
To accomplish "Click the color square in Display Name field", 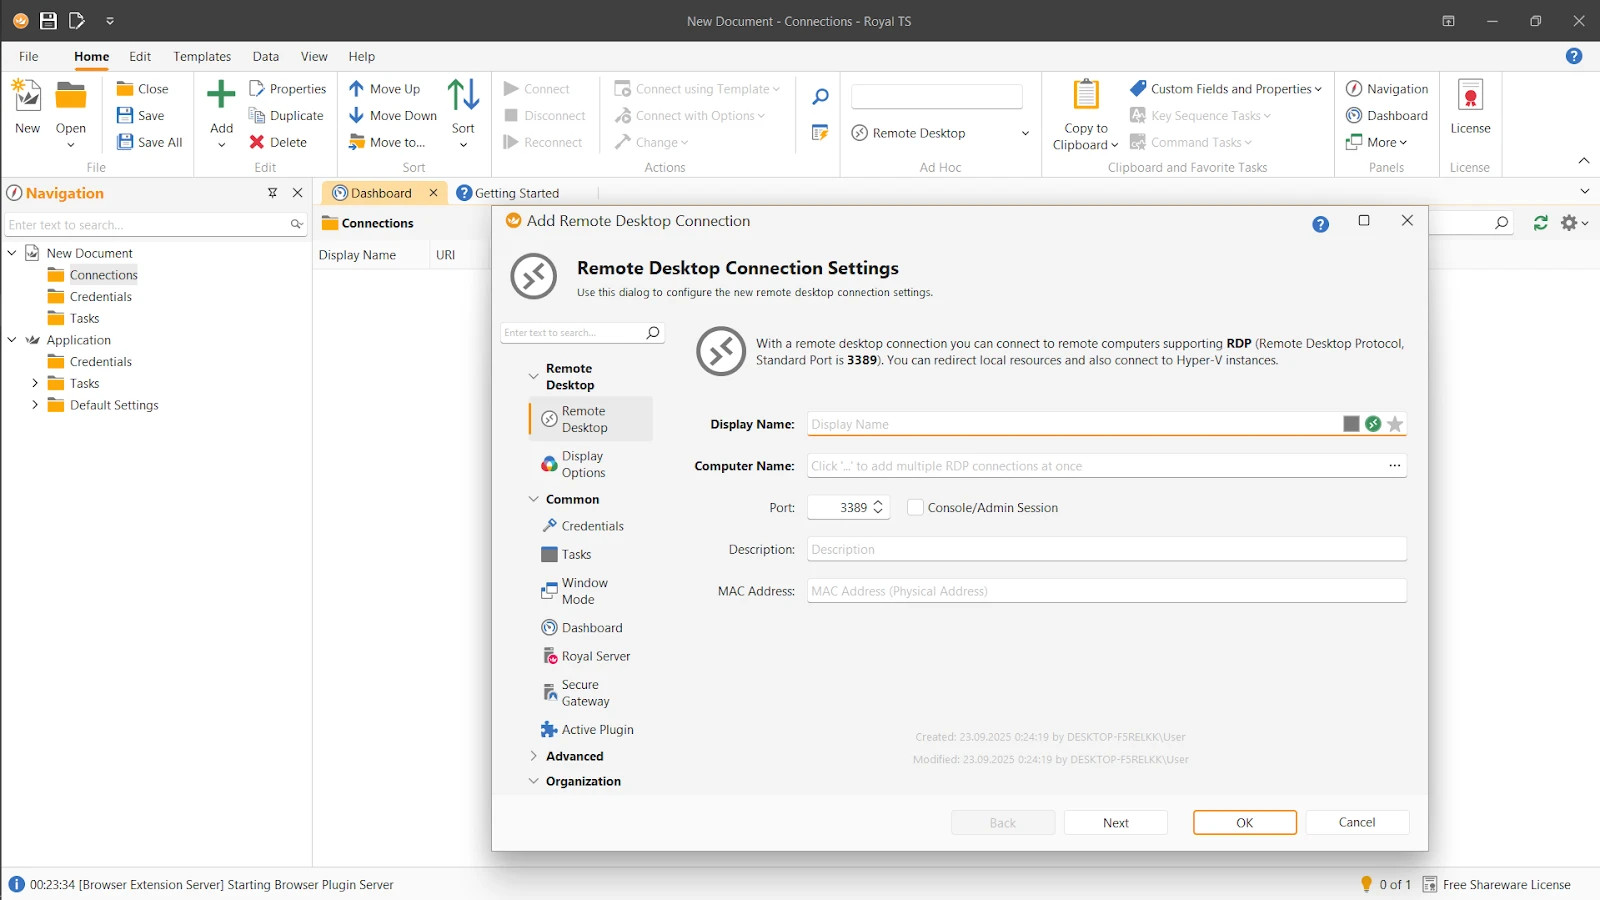I will (1351, 424).
